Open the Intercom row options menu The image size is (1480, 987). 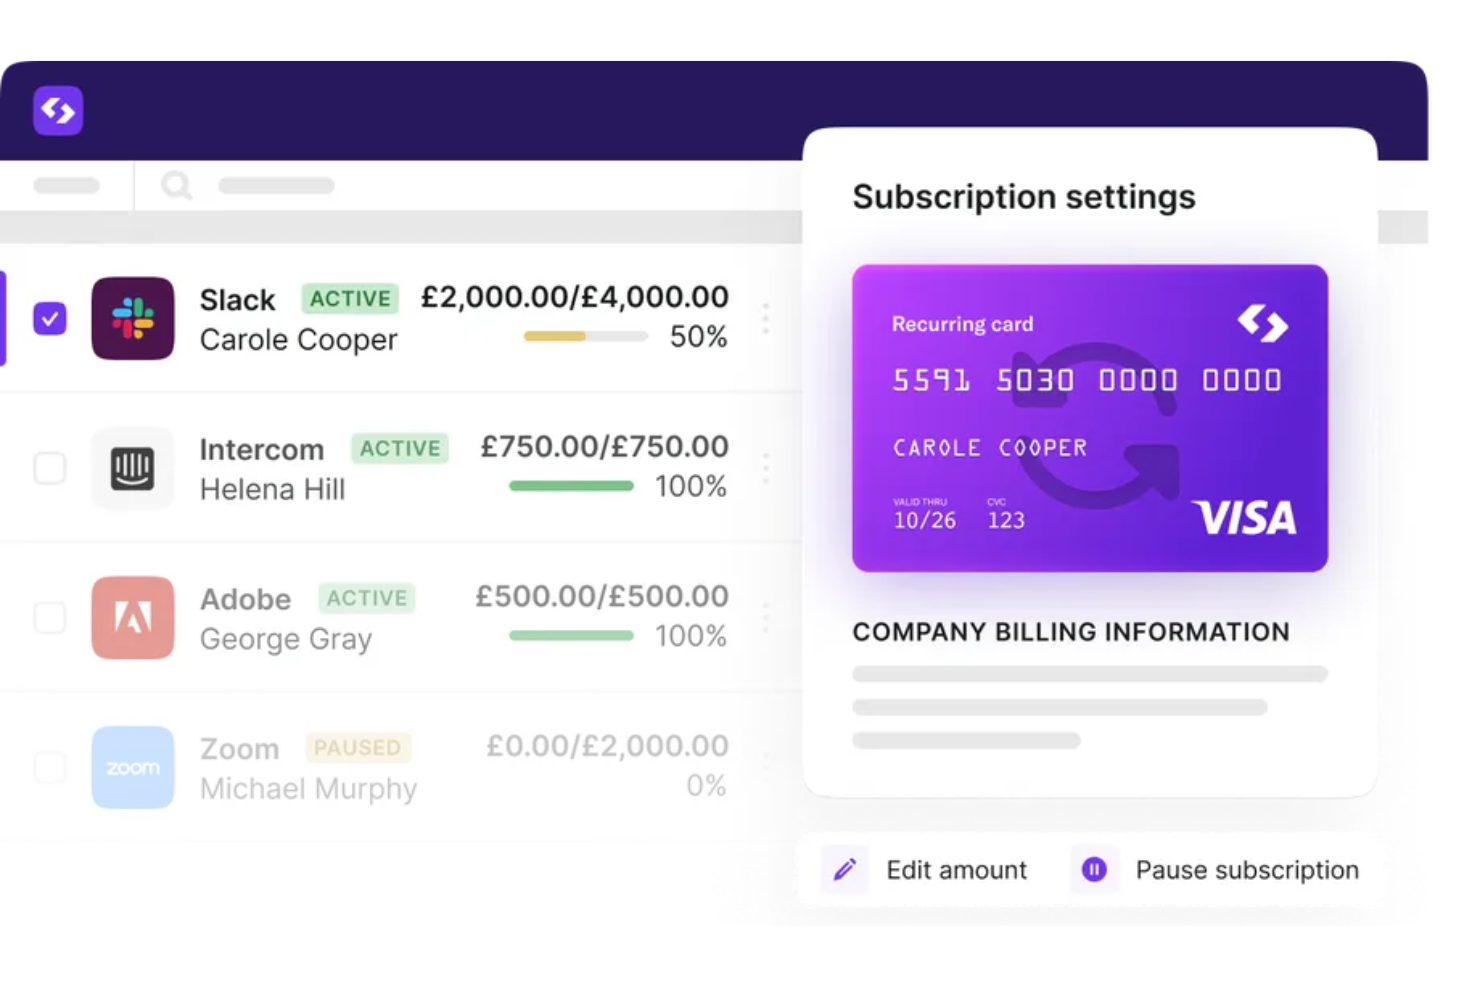pyautogui.click(x=765, y=467)
